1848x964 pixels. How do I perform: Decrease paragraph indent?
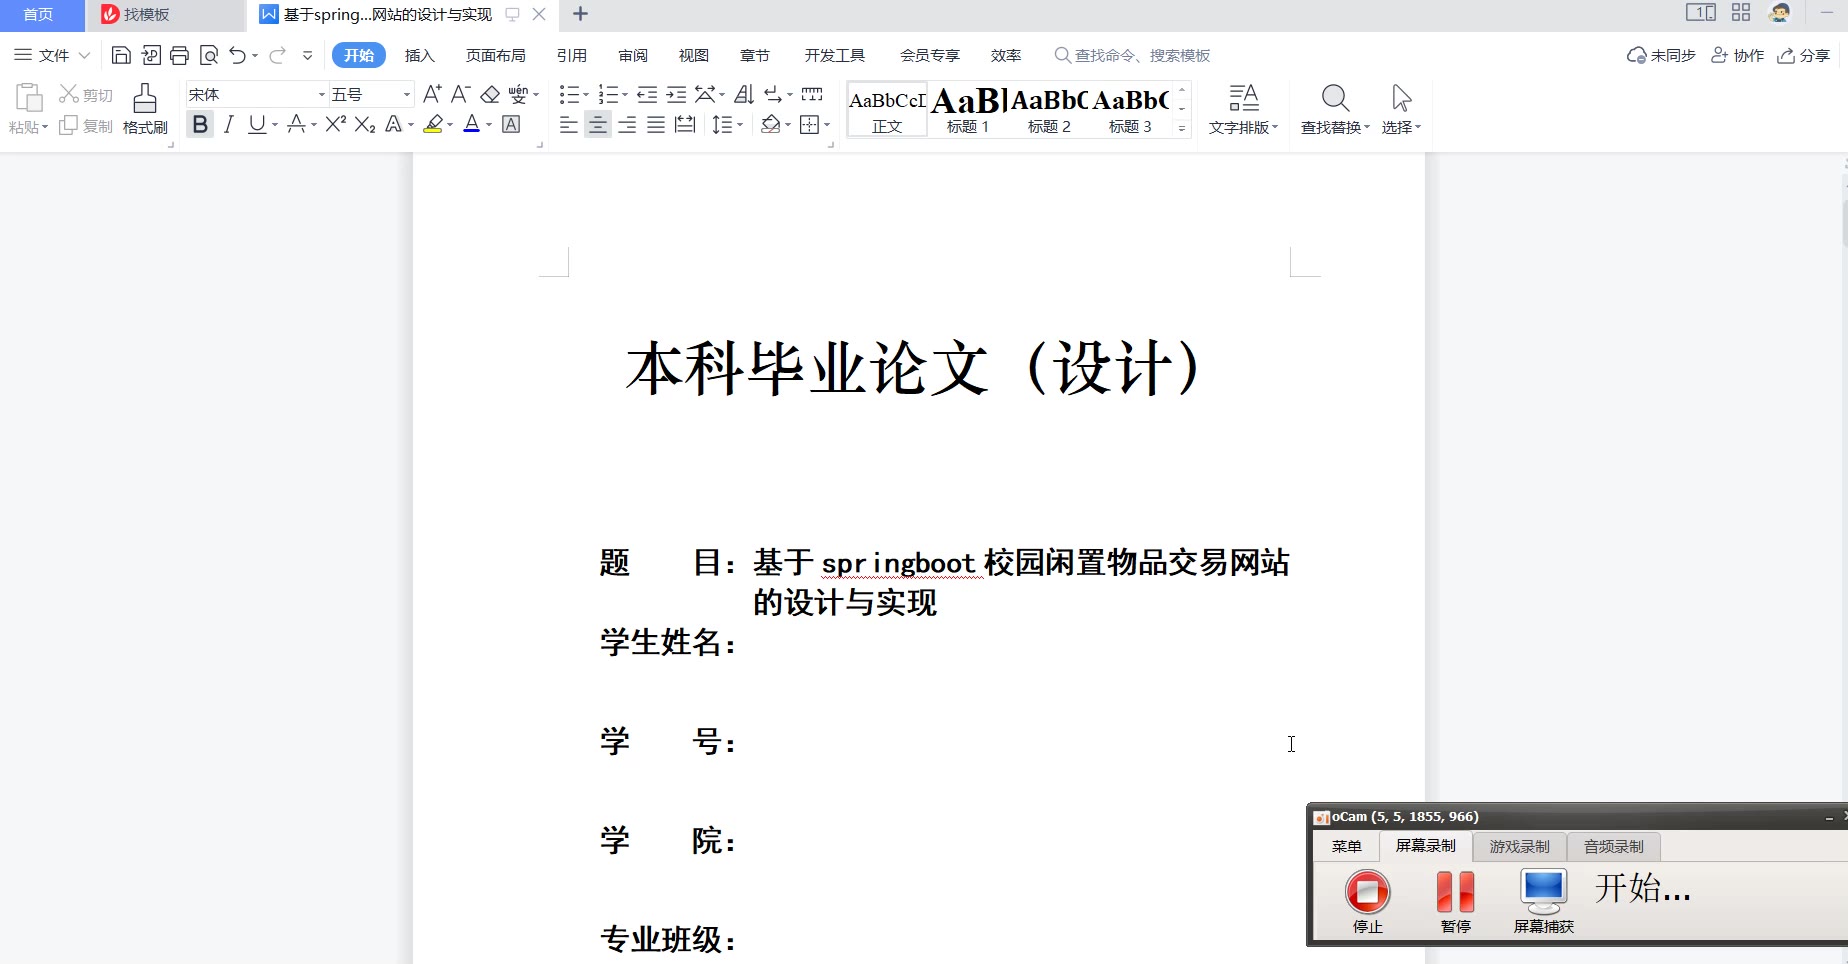tap(647, 94)
